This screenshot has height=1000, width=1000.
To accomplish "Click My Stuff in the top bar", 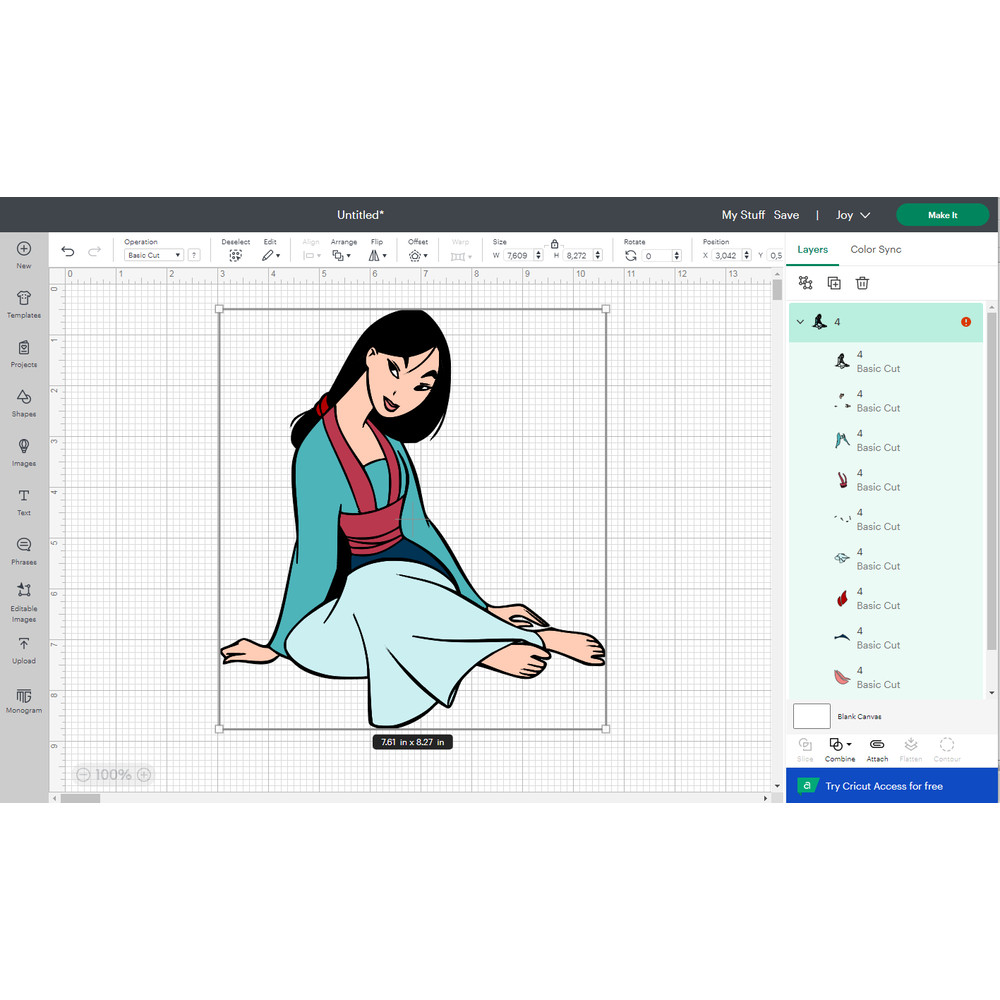I will click(742, 214).
